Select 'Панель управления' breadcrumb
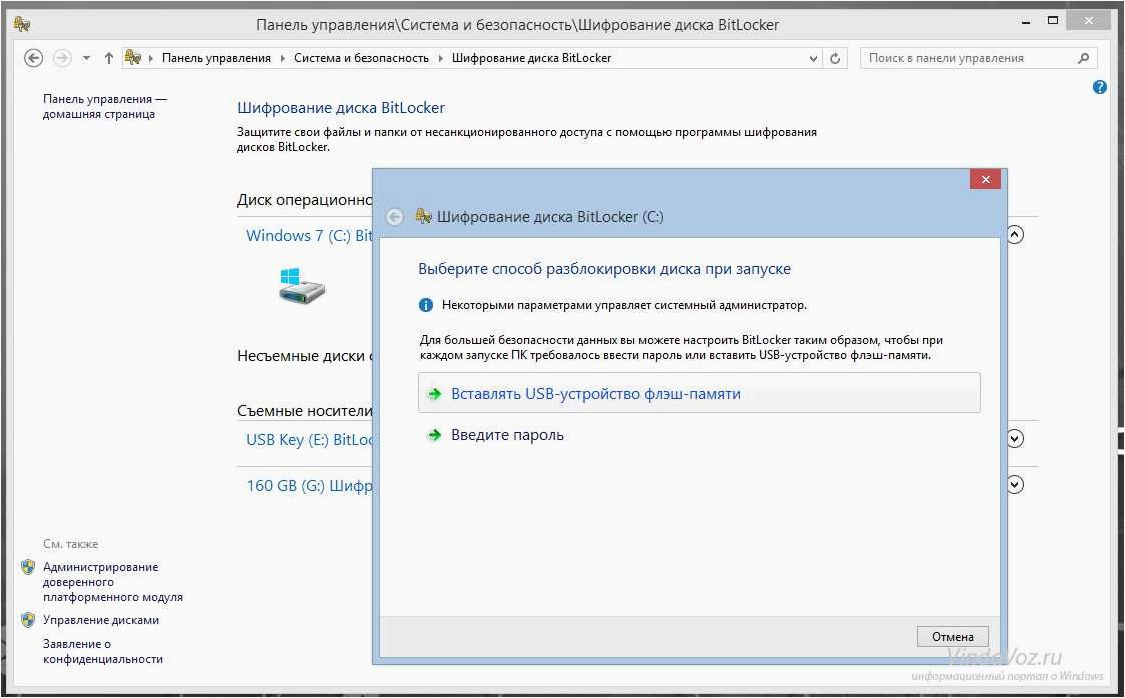 217,58
